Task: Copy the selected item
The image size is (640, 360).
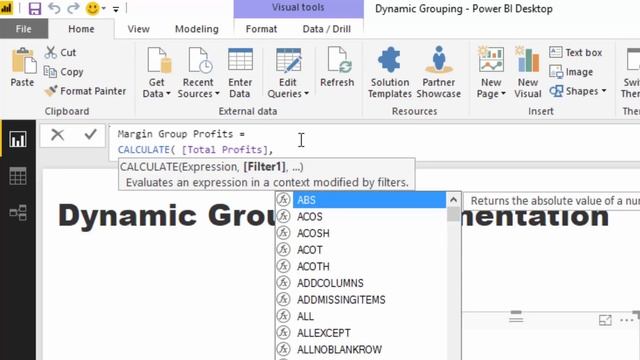Action: click(63, 72)
